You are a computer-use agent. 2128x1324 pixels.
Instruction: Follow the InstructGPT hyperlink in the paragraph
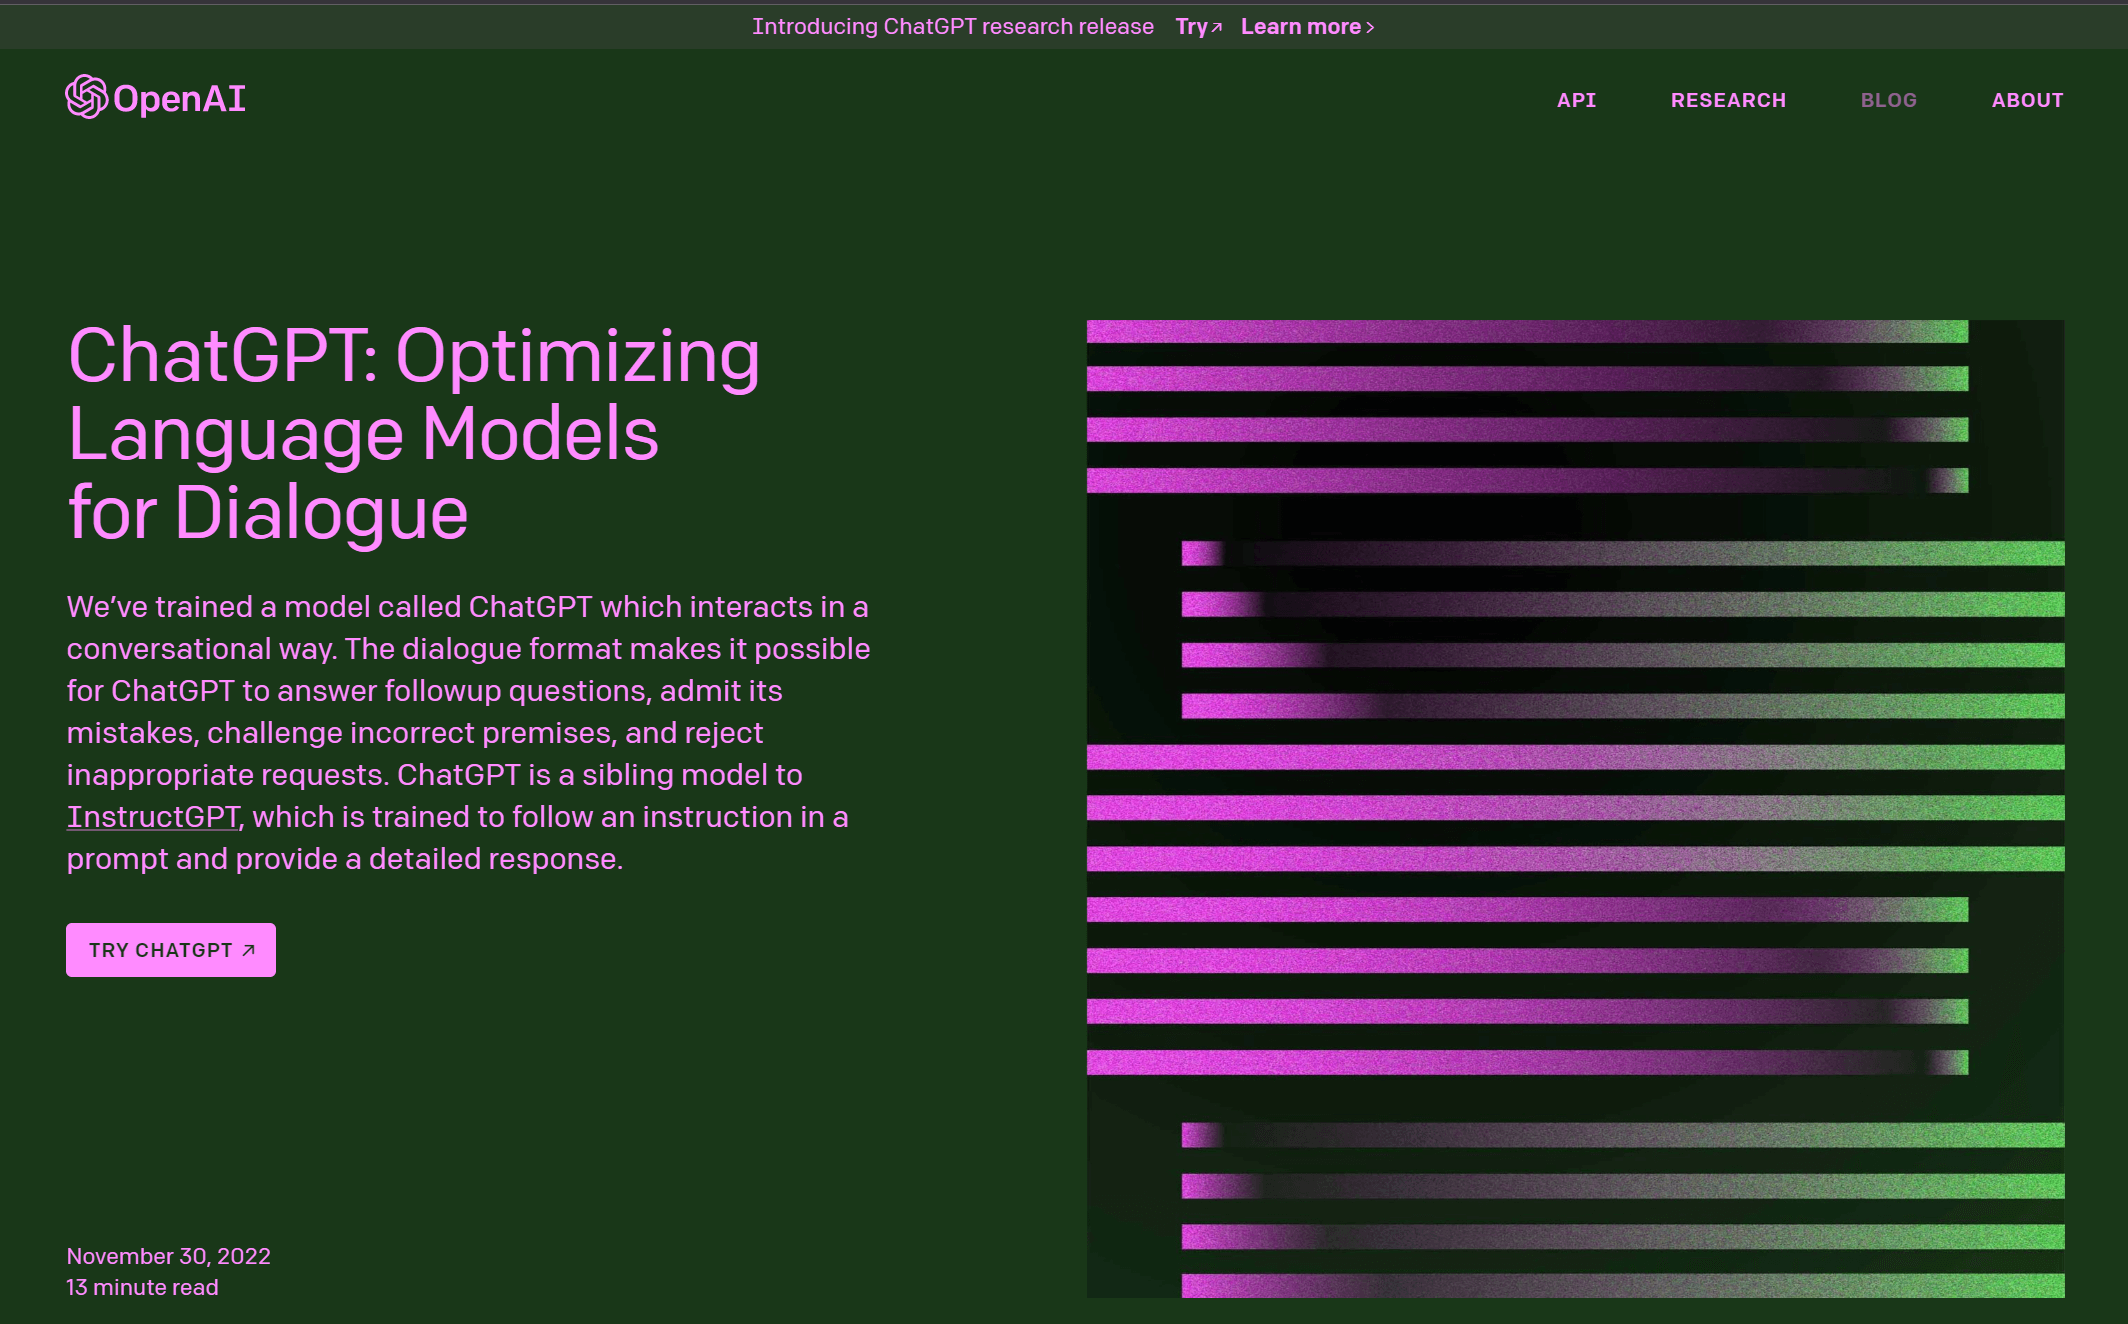coord(153,817)
